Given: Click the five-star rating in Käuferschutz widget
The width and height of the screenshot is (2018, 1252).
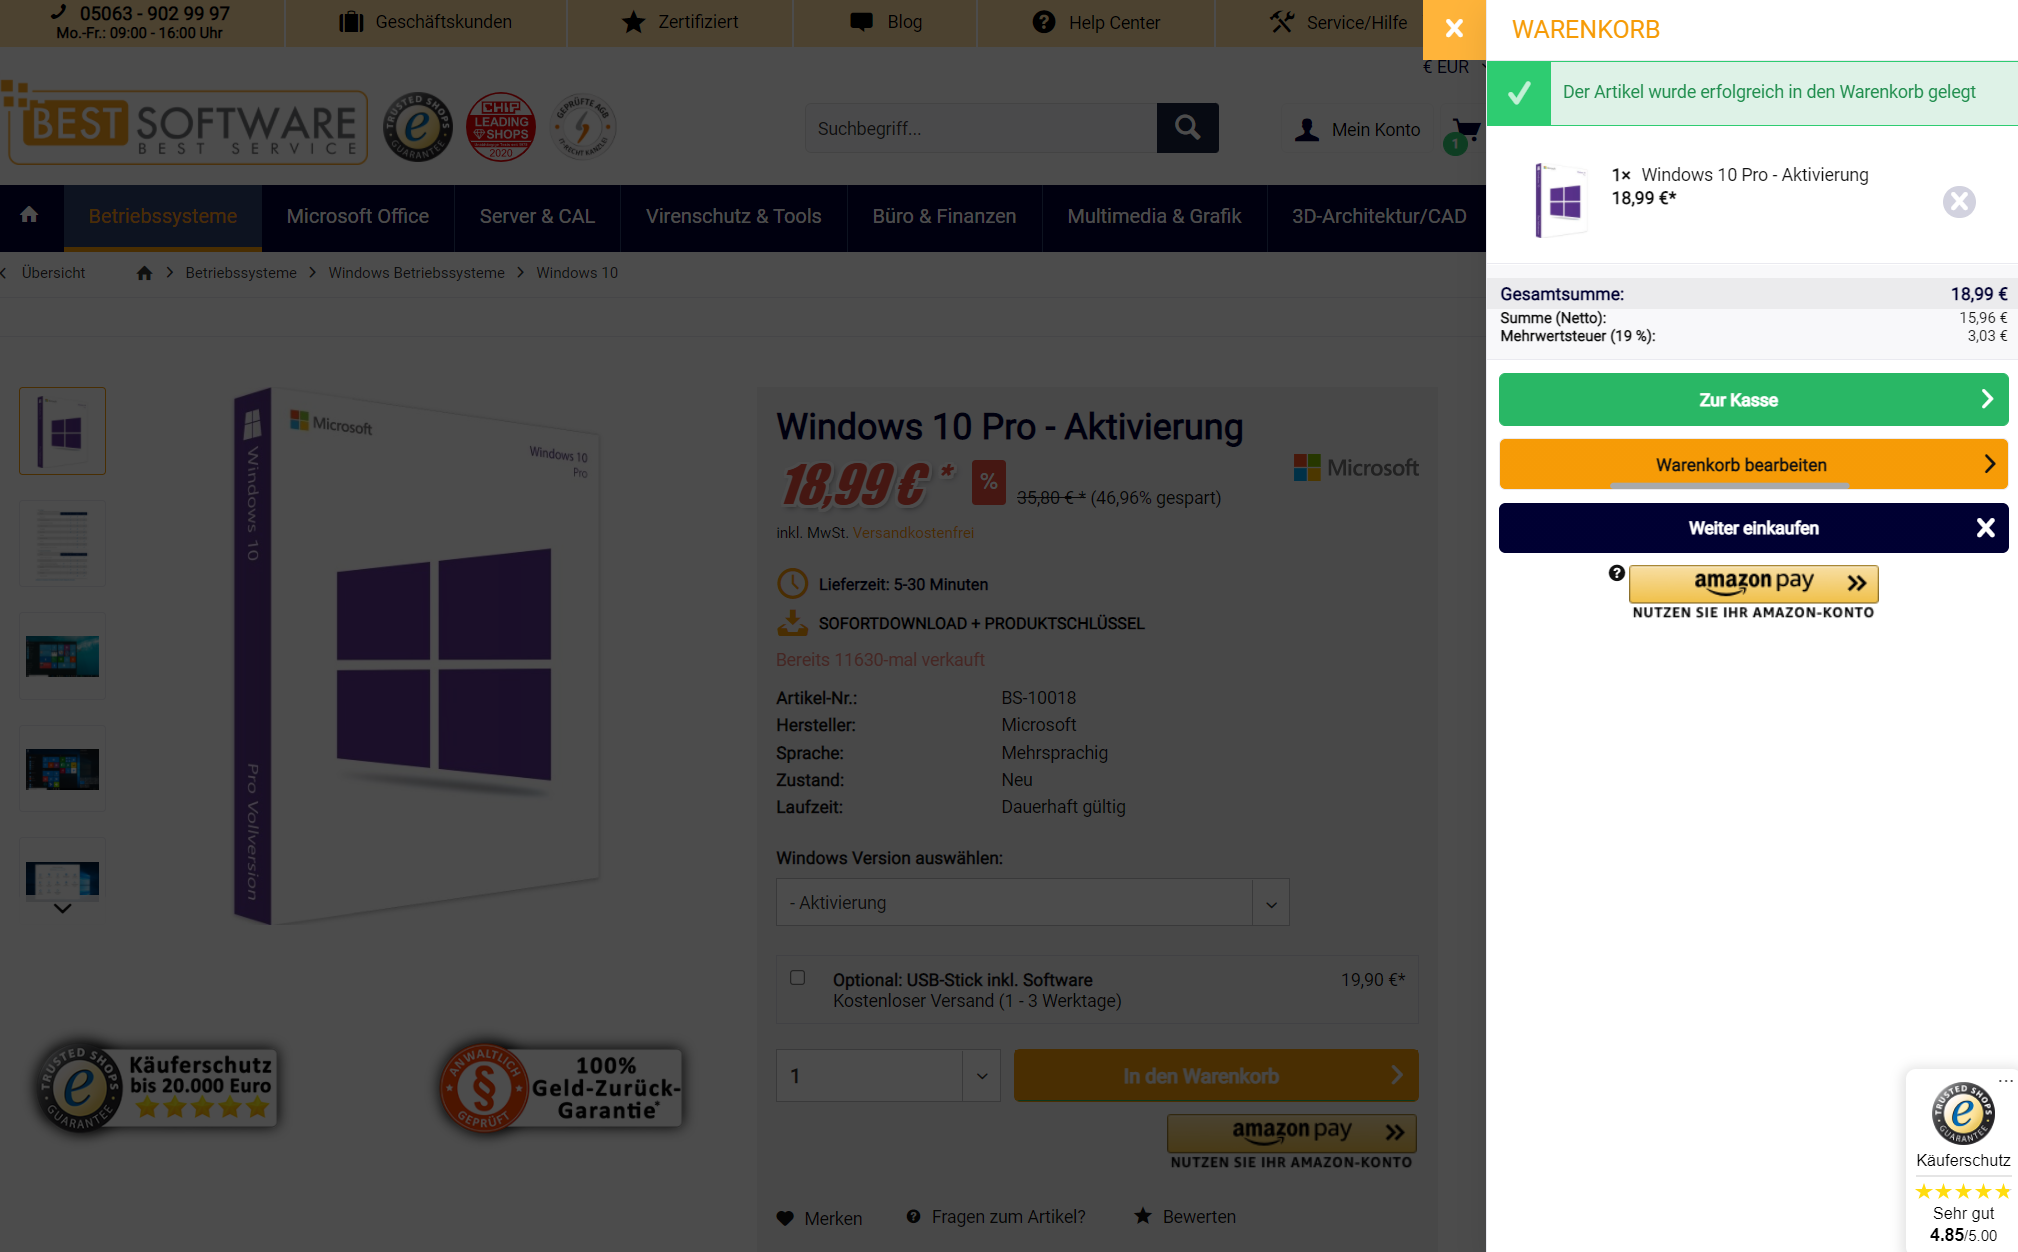Looking at the screenshot, I should 1963,1191.
